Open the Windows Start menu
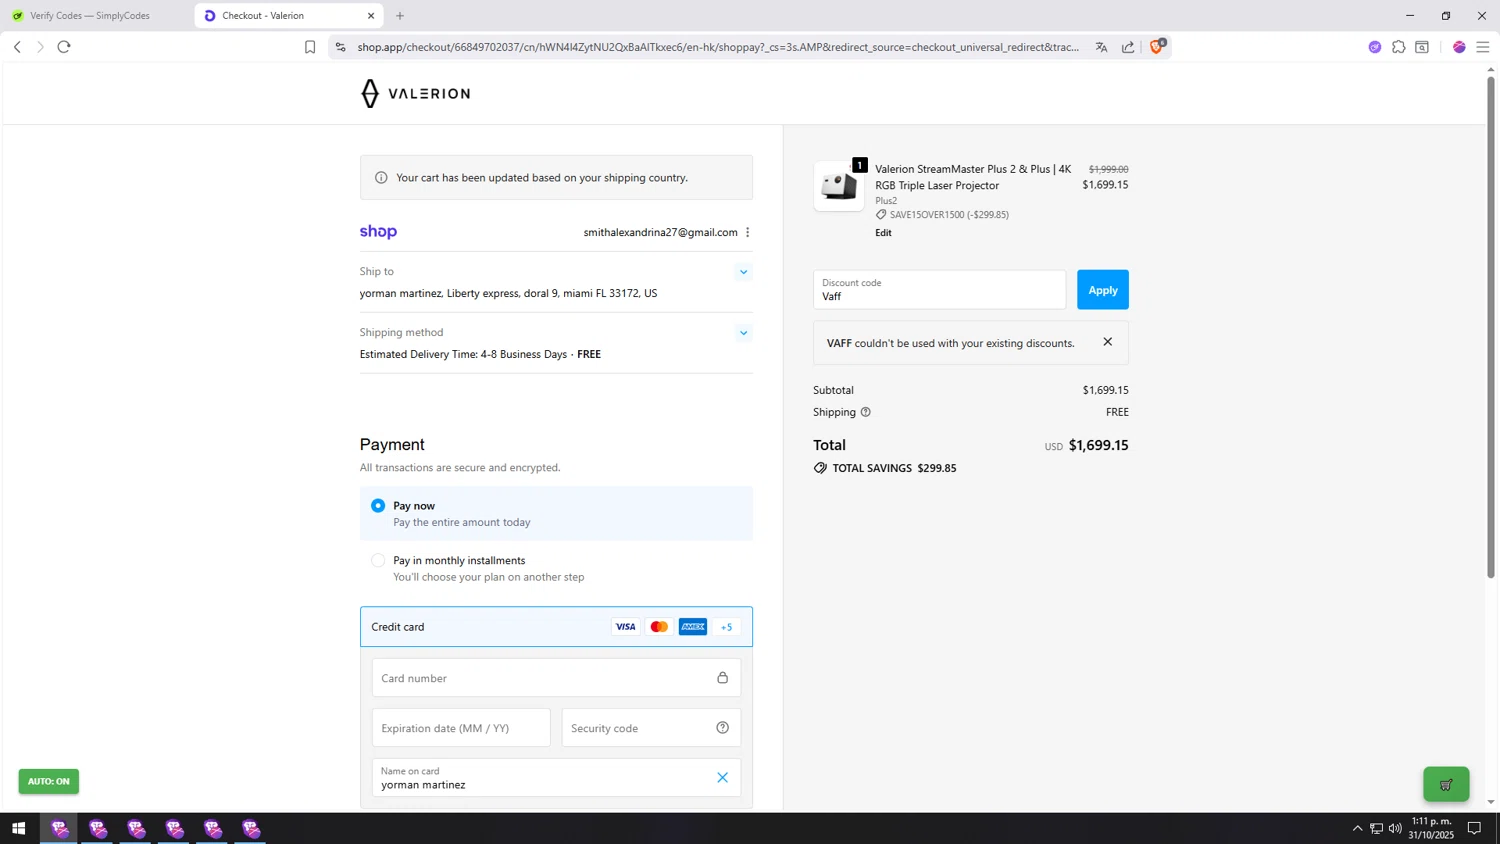The width and height of the screenshot is (1500, 844). (x=18, y=829)
